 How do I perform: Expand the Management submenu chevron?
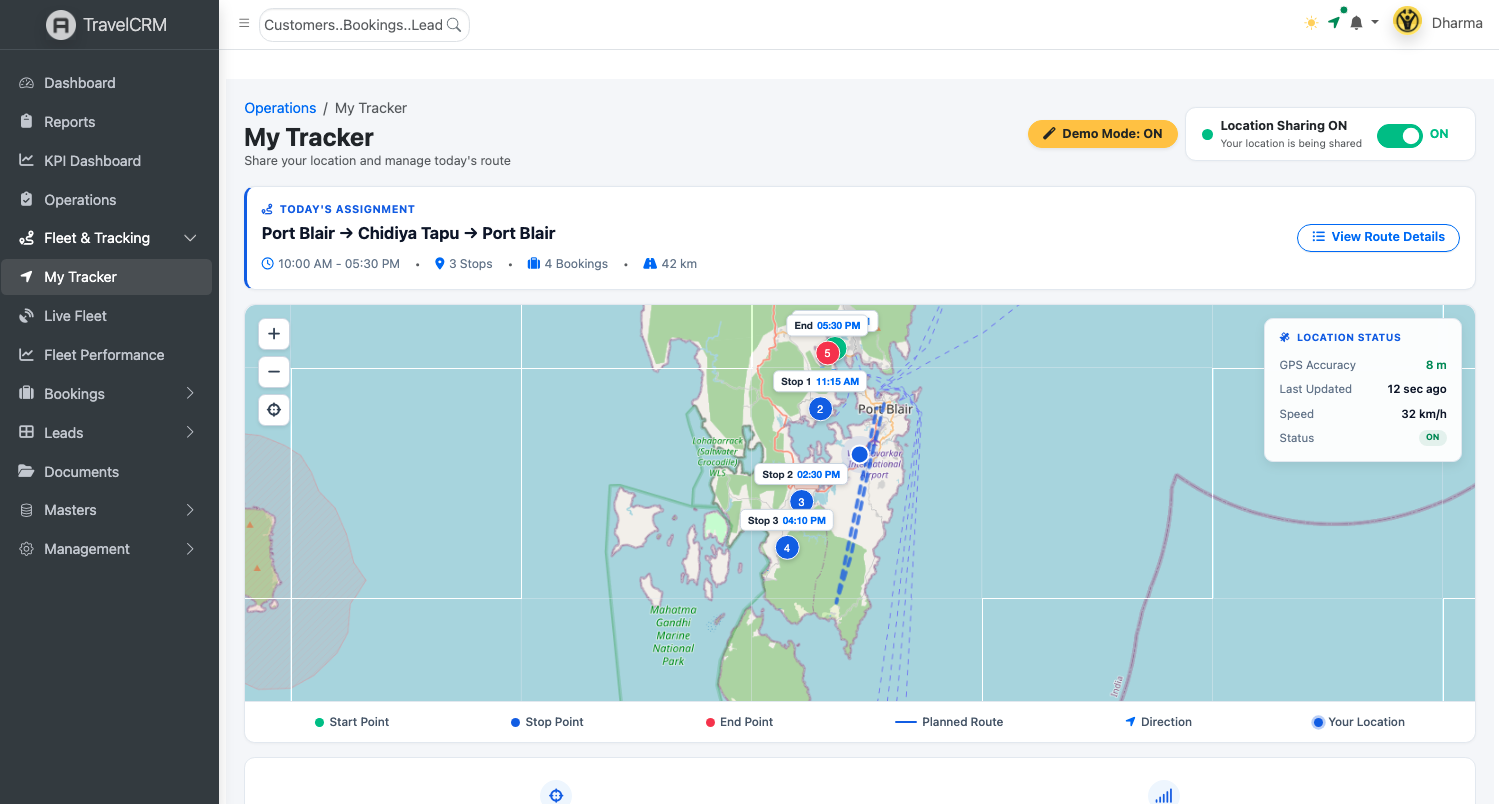190,549
